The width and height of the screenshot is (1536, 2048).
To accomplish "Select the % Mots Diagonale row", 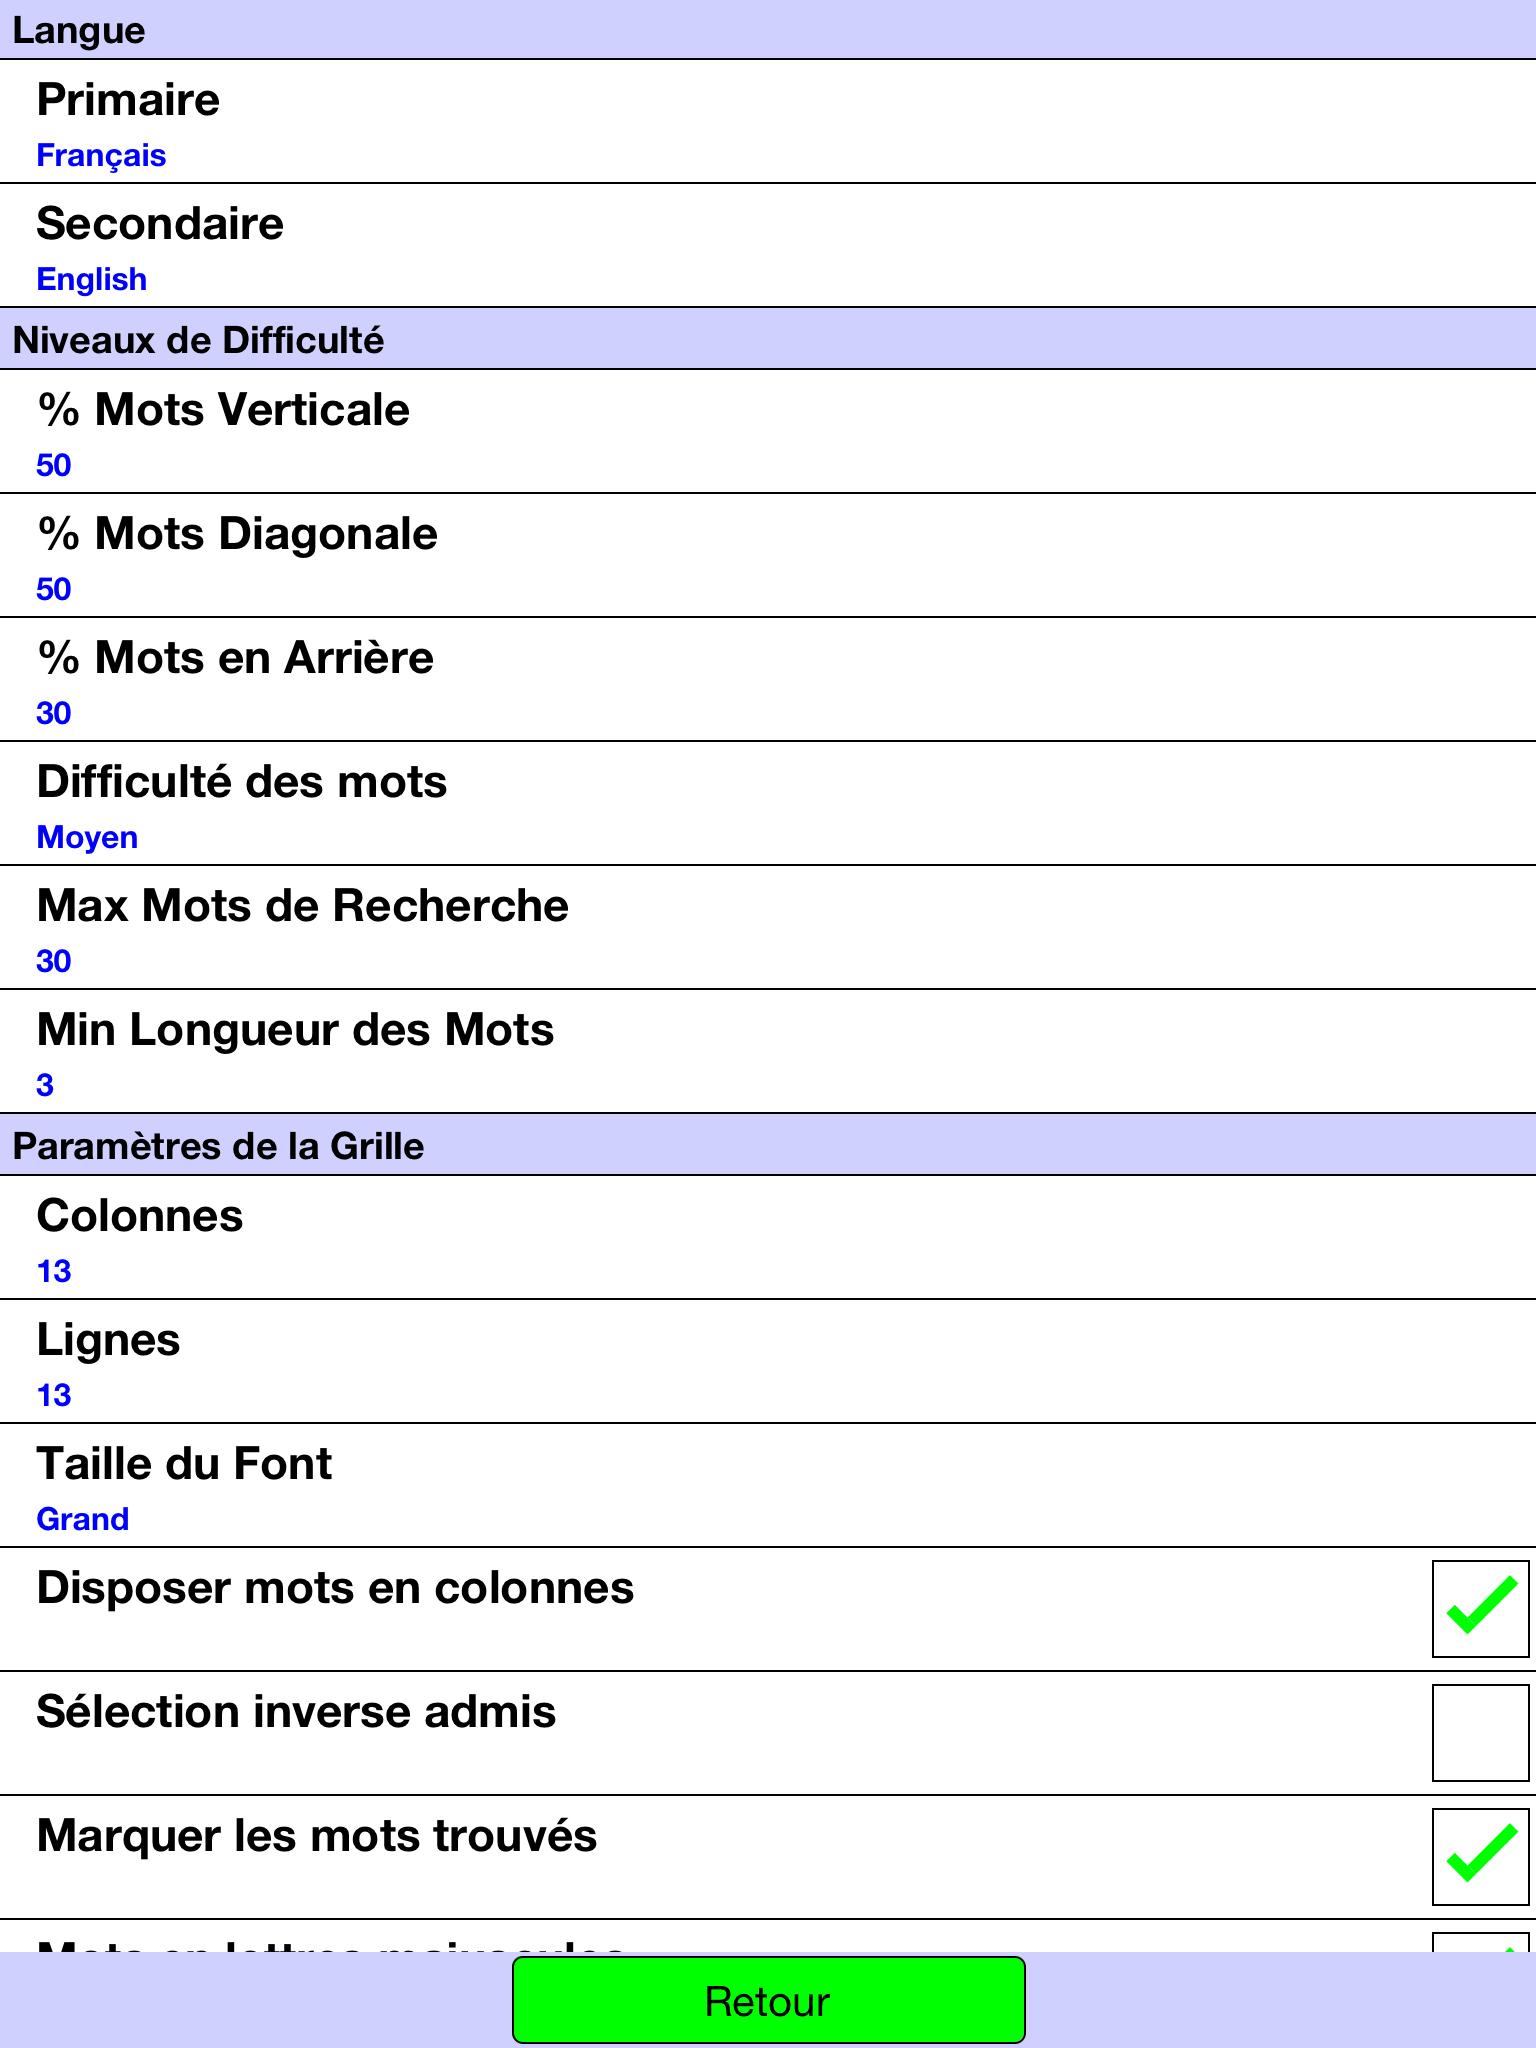I will 768,556.
